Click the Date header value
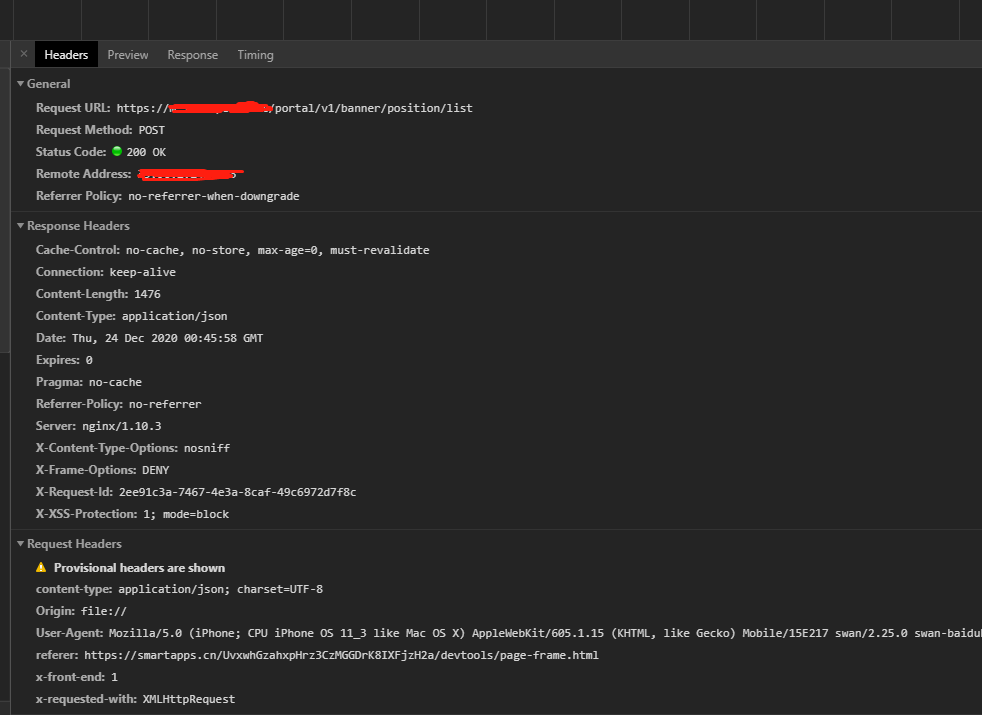The height and width of the screenshot is (715, 982). point(167,338)
